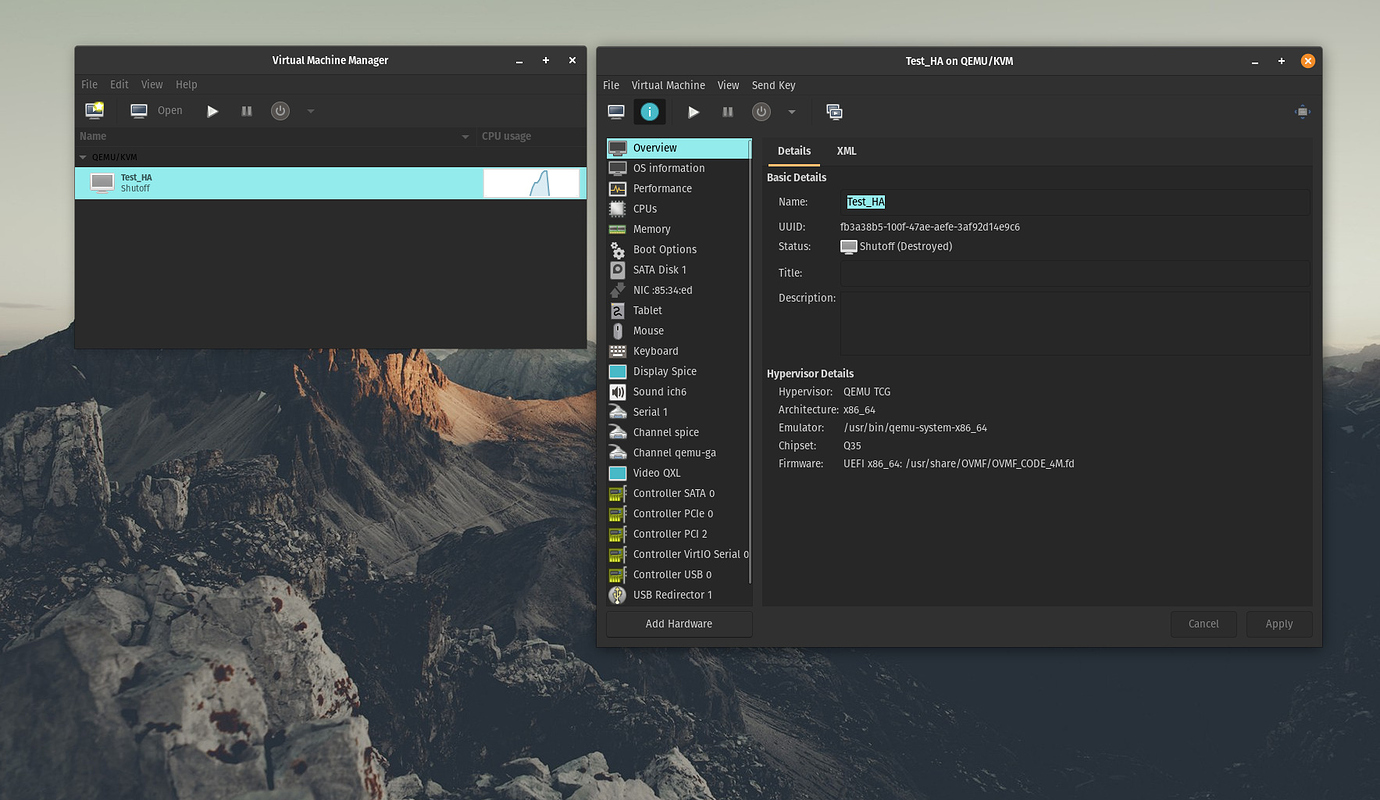The height and width of the screenshot is (800, 1380).
Task: Collapse the QEMU/KVM connection group
Action: click(83, 156)
